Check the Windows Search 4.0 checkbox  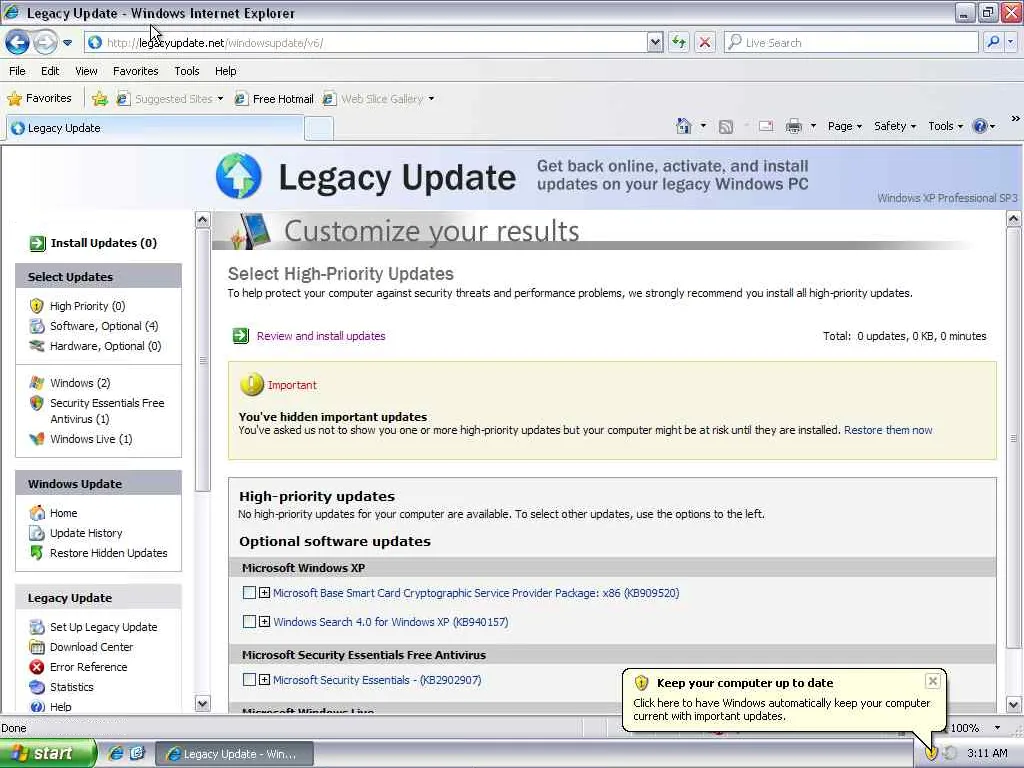249,621
